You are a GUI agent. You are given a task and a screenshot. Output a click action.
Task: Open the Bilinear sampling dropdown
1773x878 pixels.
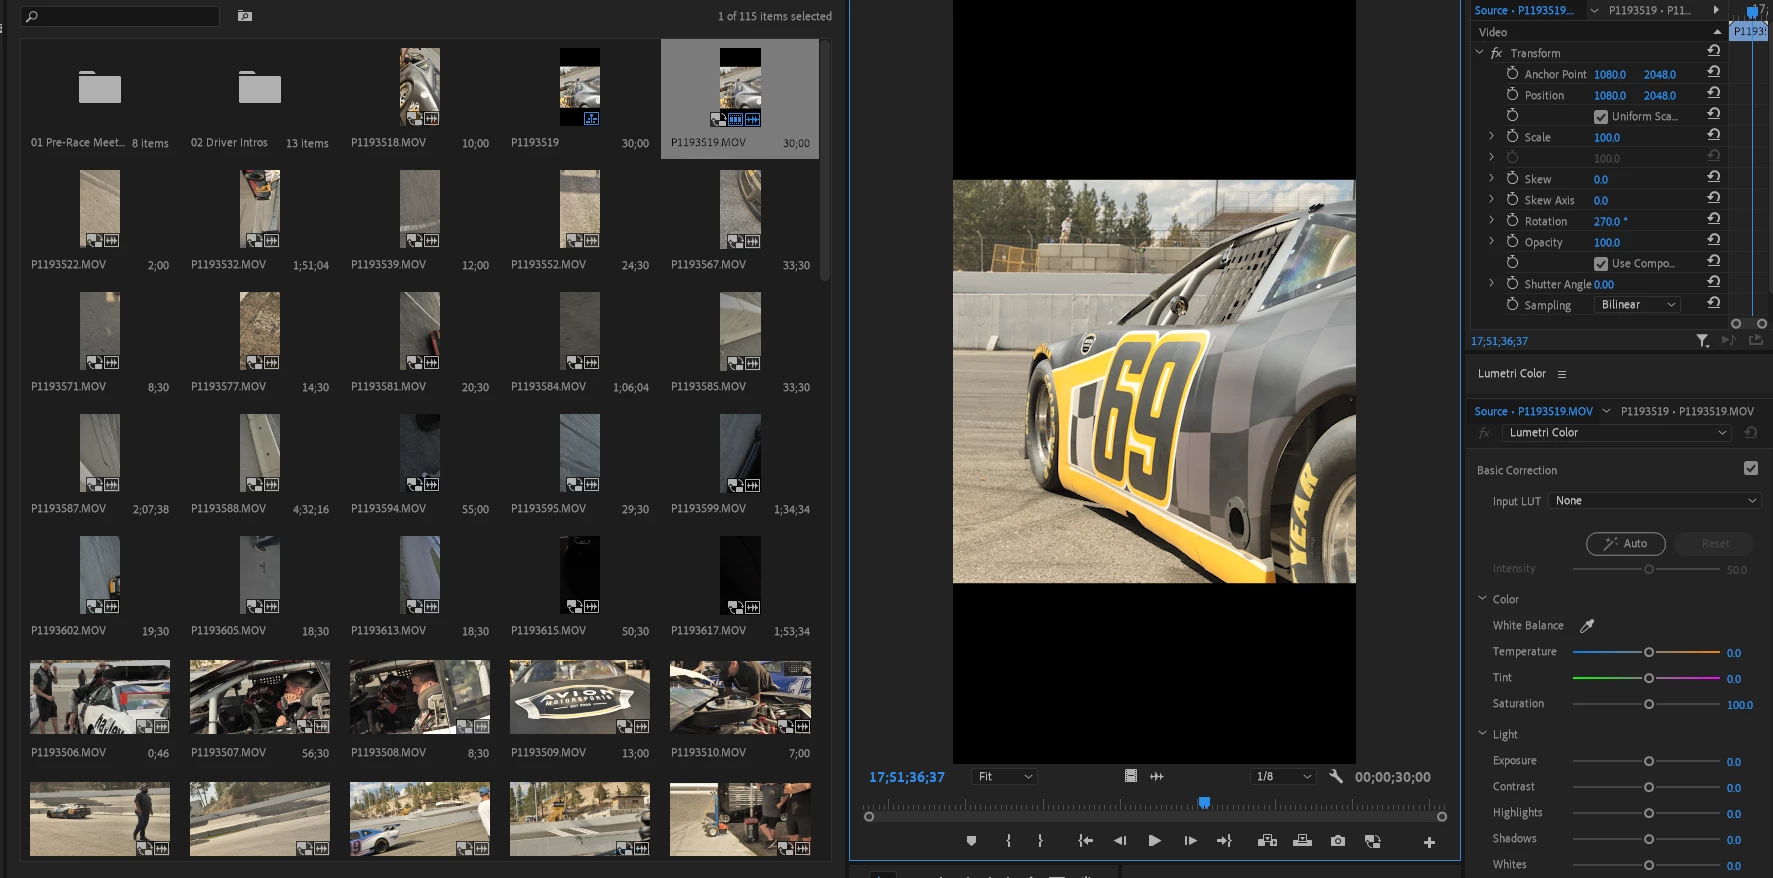coord(1637,305)
